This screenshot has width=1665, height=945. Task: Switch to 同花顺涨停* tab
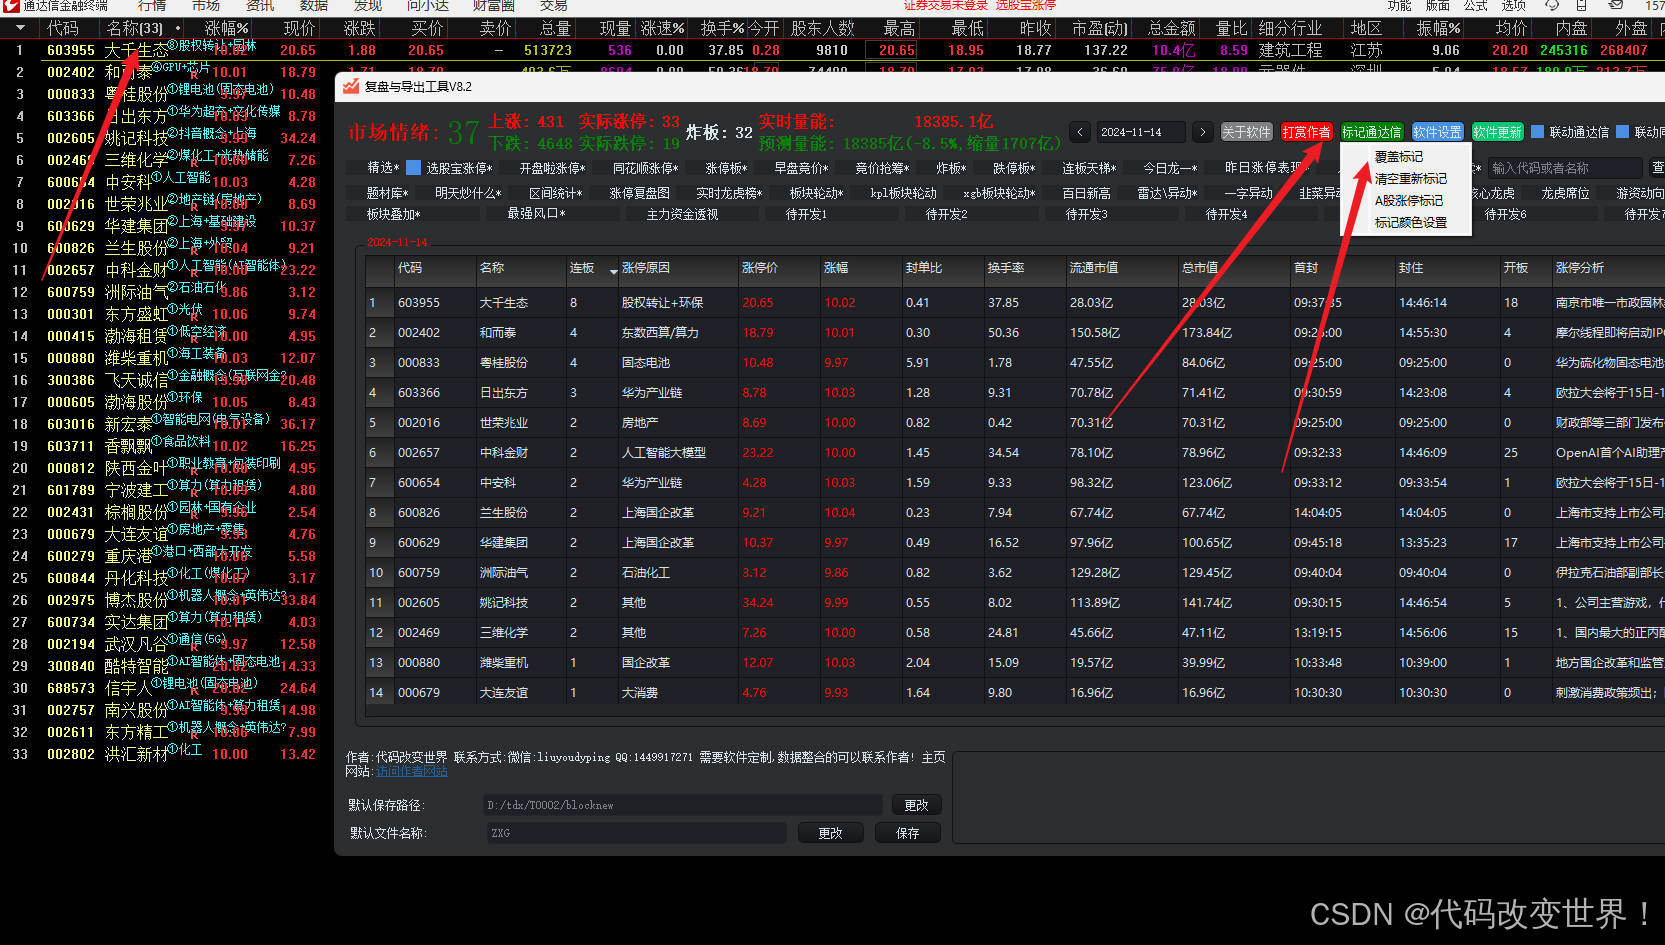point(645,168)
